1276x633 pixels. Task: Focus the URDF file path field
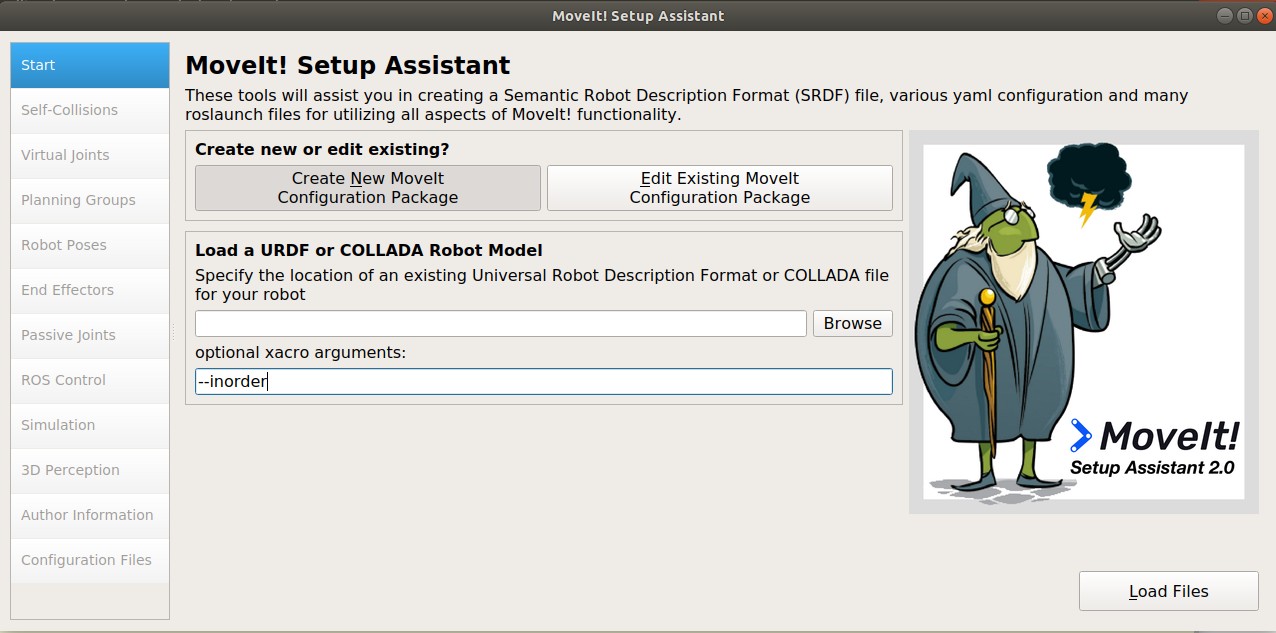501,323
